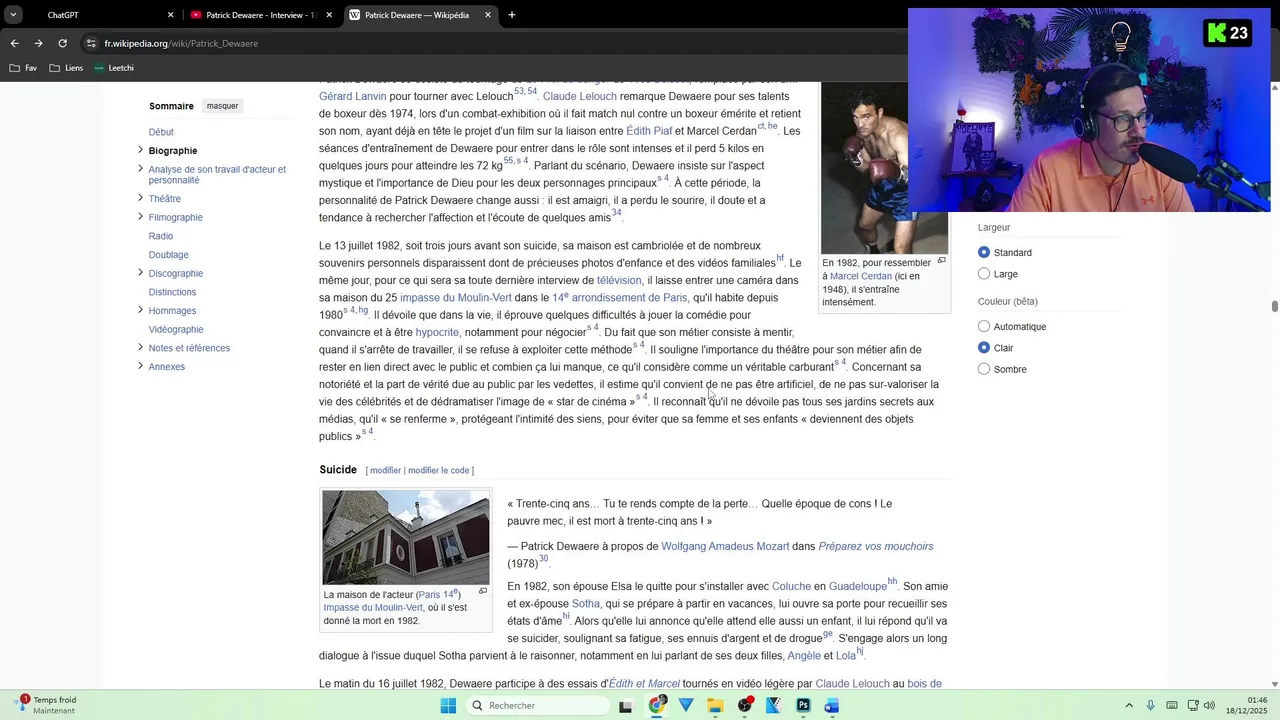Open Task View in the taskbar

(626, 705)
